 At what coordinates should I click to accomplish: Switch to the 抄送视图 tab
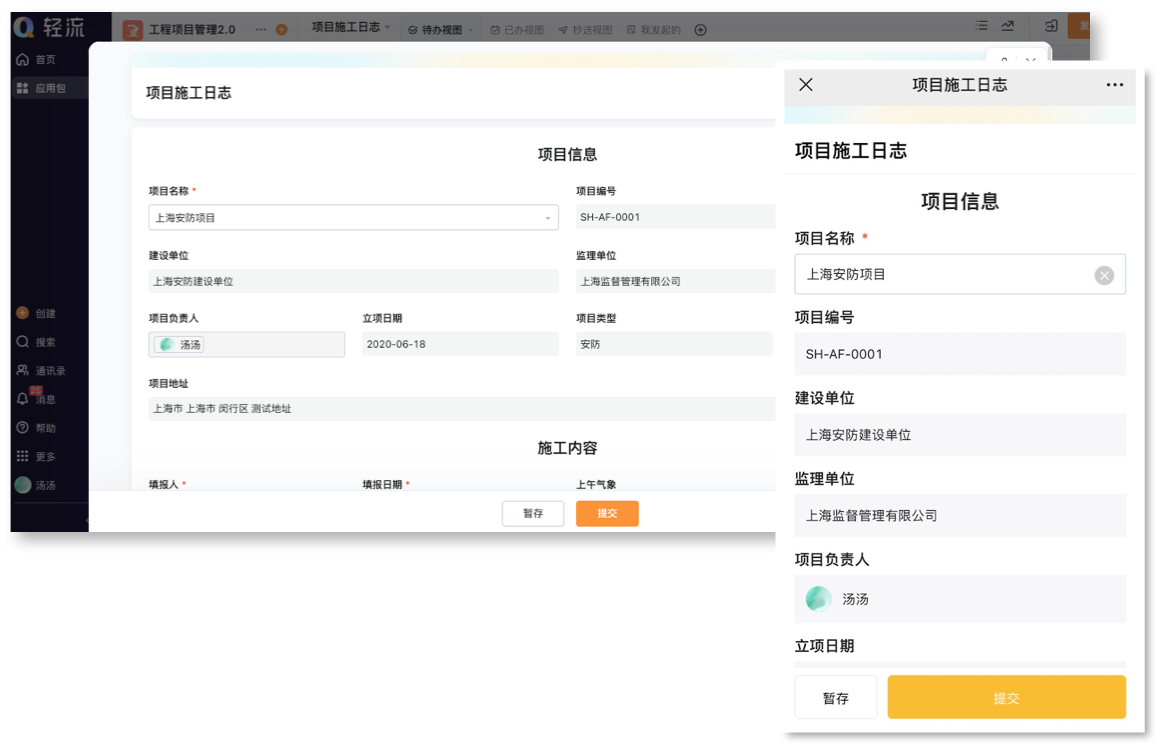pos(585,30)
